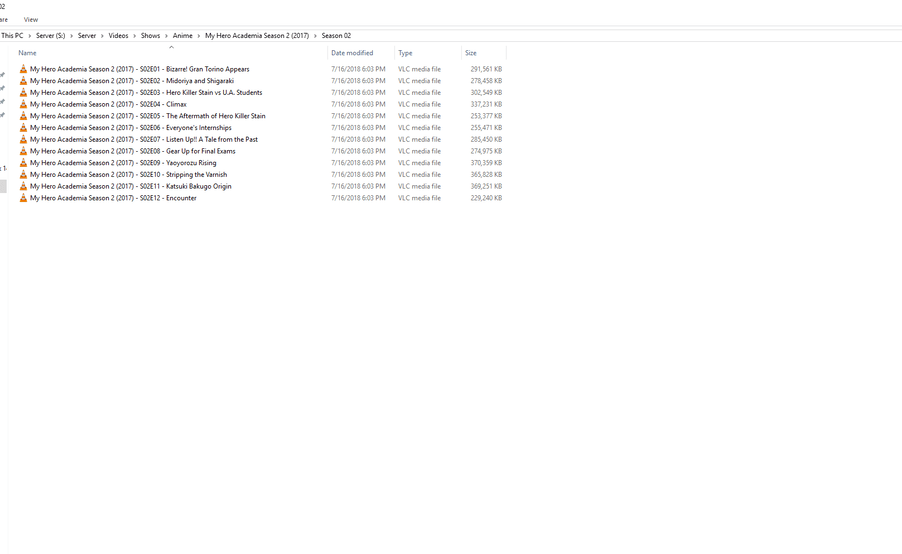The width and height of the screenshot is (902, 554).
Task: Click VLC icon of S02E02 Midoriya and Shigaraki
Action: pyautogui.click(x=23, y=81)
